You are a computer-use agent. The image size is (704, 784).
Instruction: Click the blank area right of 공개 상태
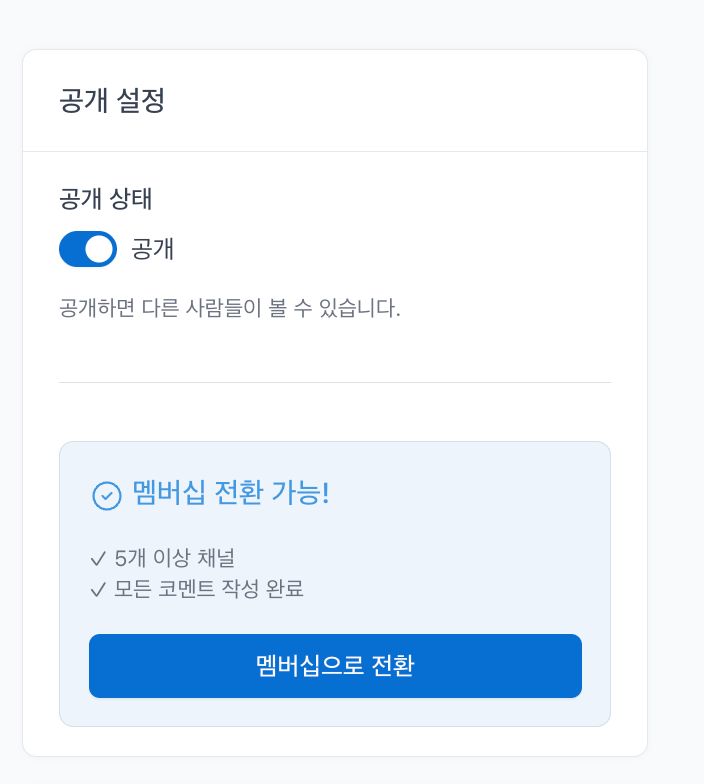pyautogui.click(x=400, y=198)
